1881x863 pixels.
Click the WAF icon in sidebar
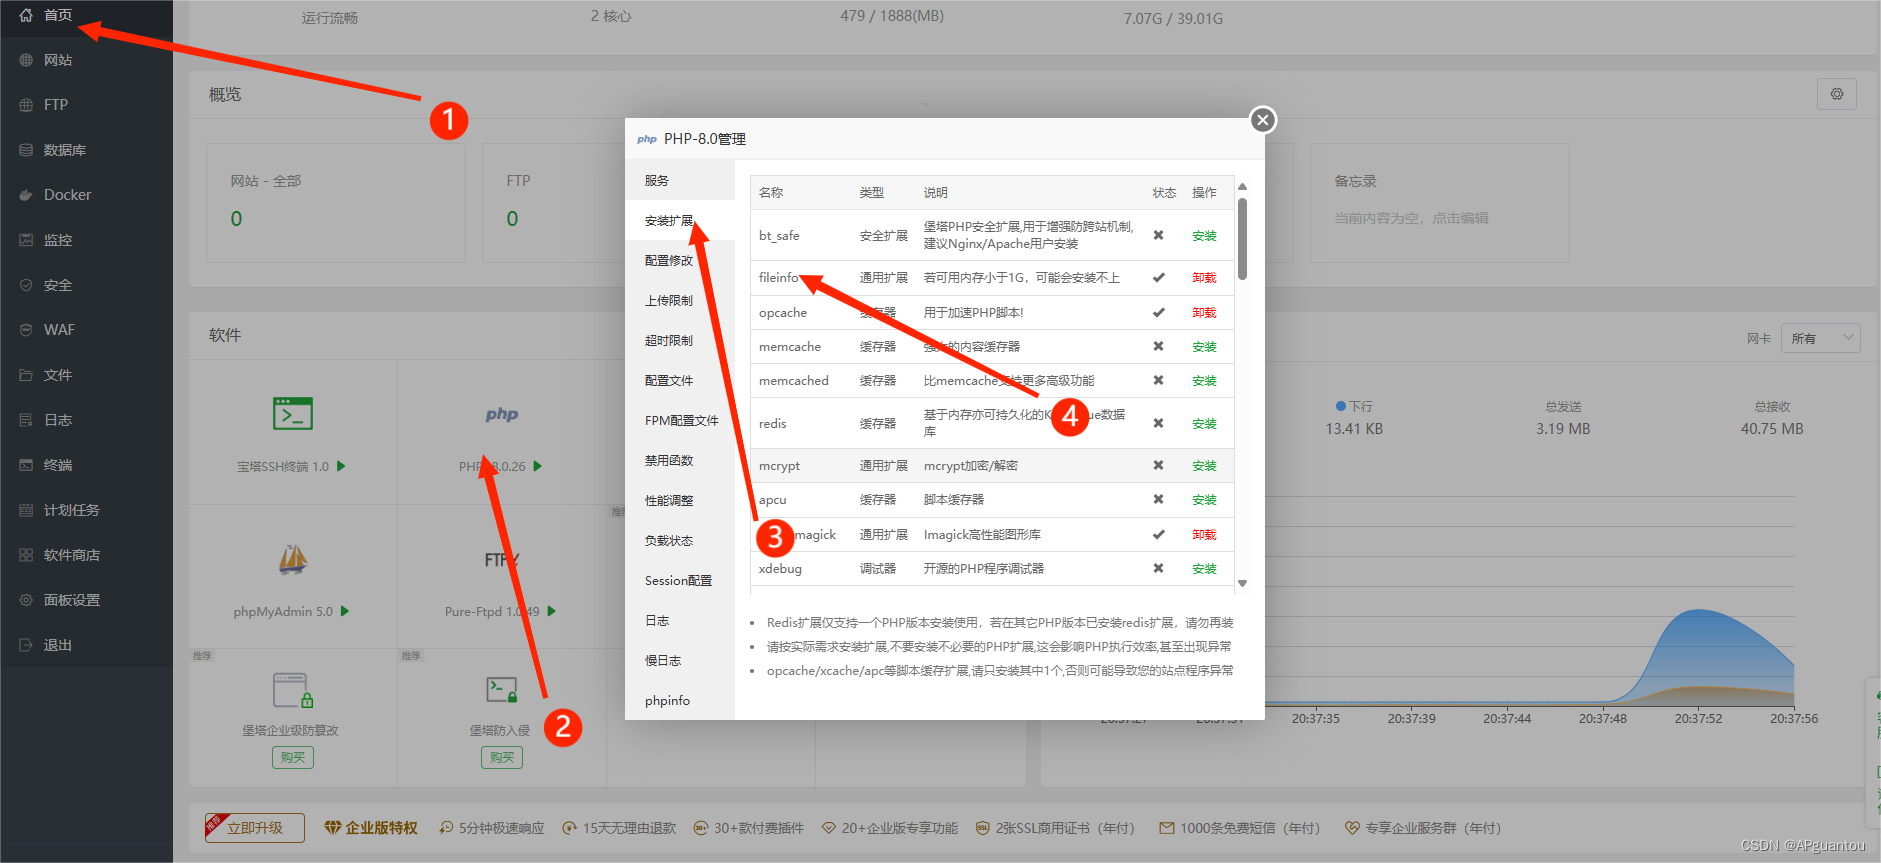(26, 330)
